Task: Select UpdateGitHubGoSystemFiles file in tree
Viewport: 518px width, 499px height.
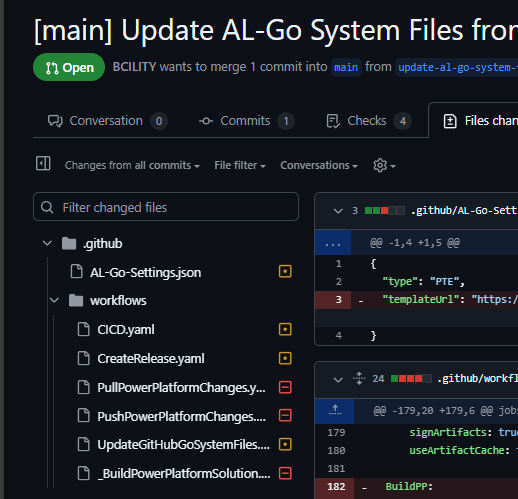Action: (183, 445)
